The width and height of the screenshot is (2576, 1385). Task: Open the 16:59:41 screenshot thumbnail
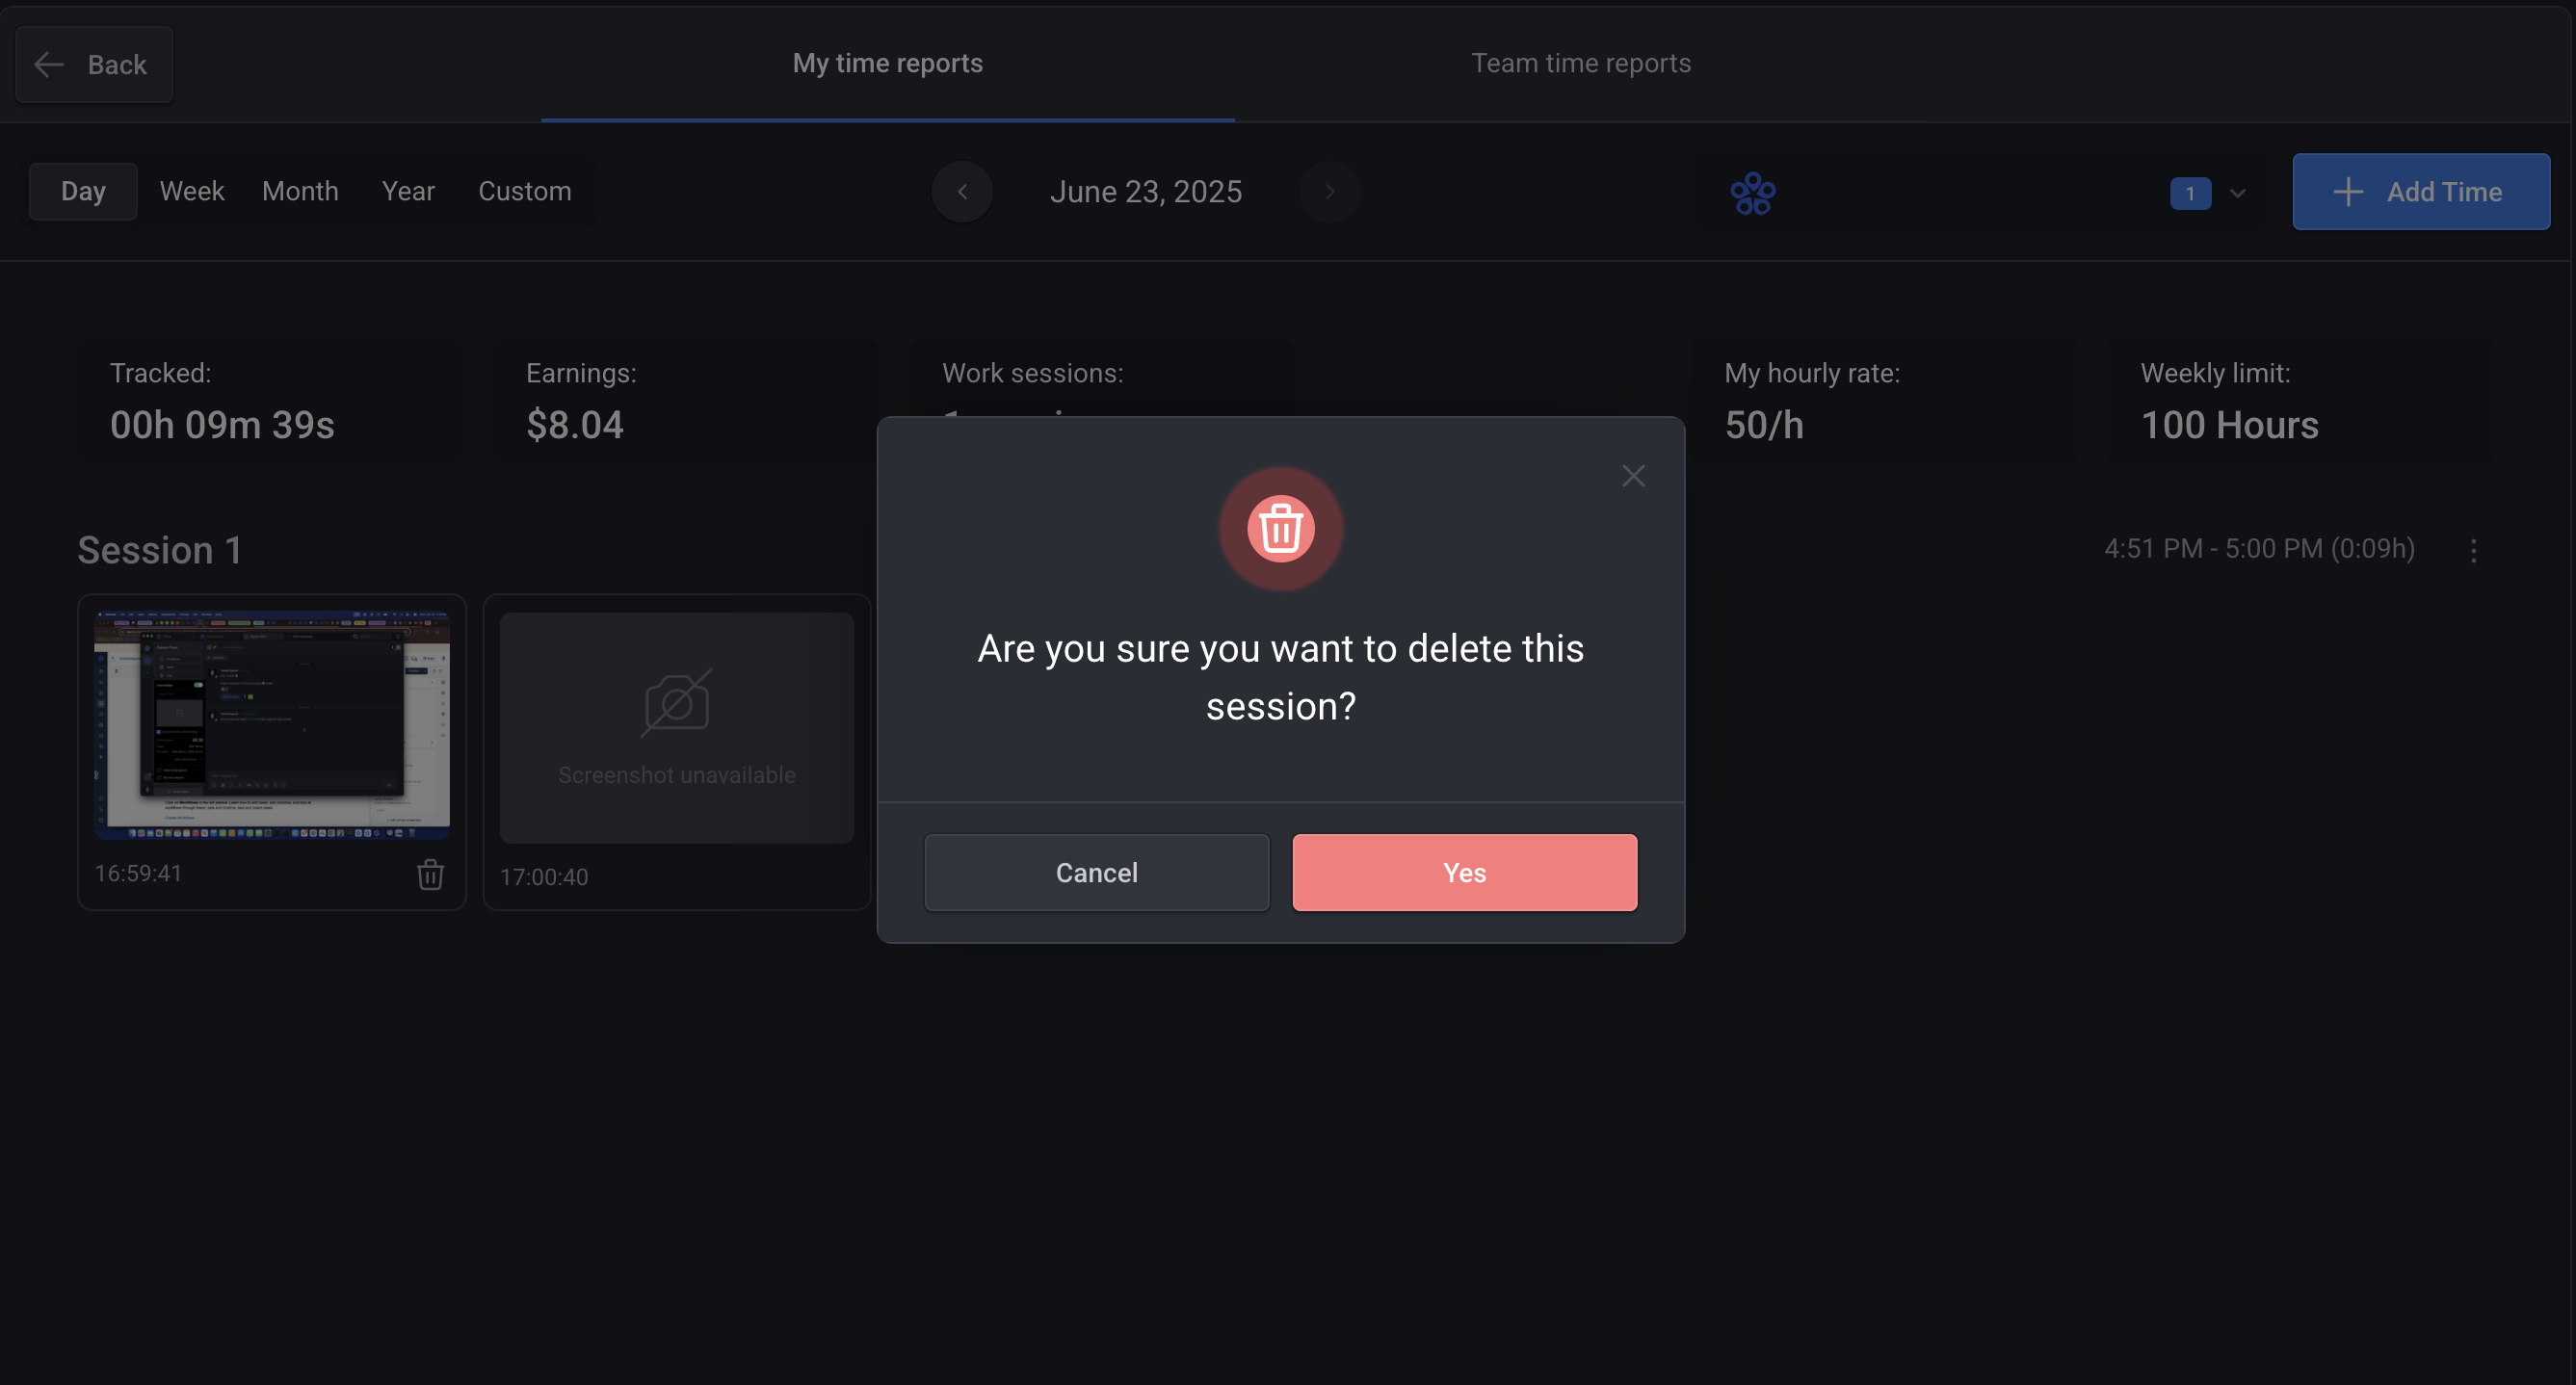click(272, 724)
